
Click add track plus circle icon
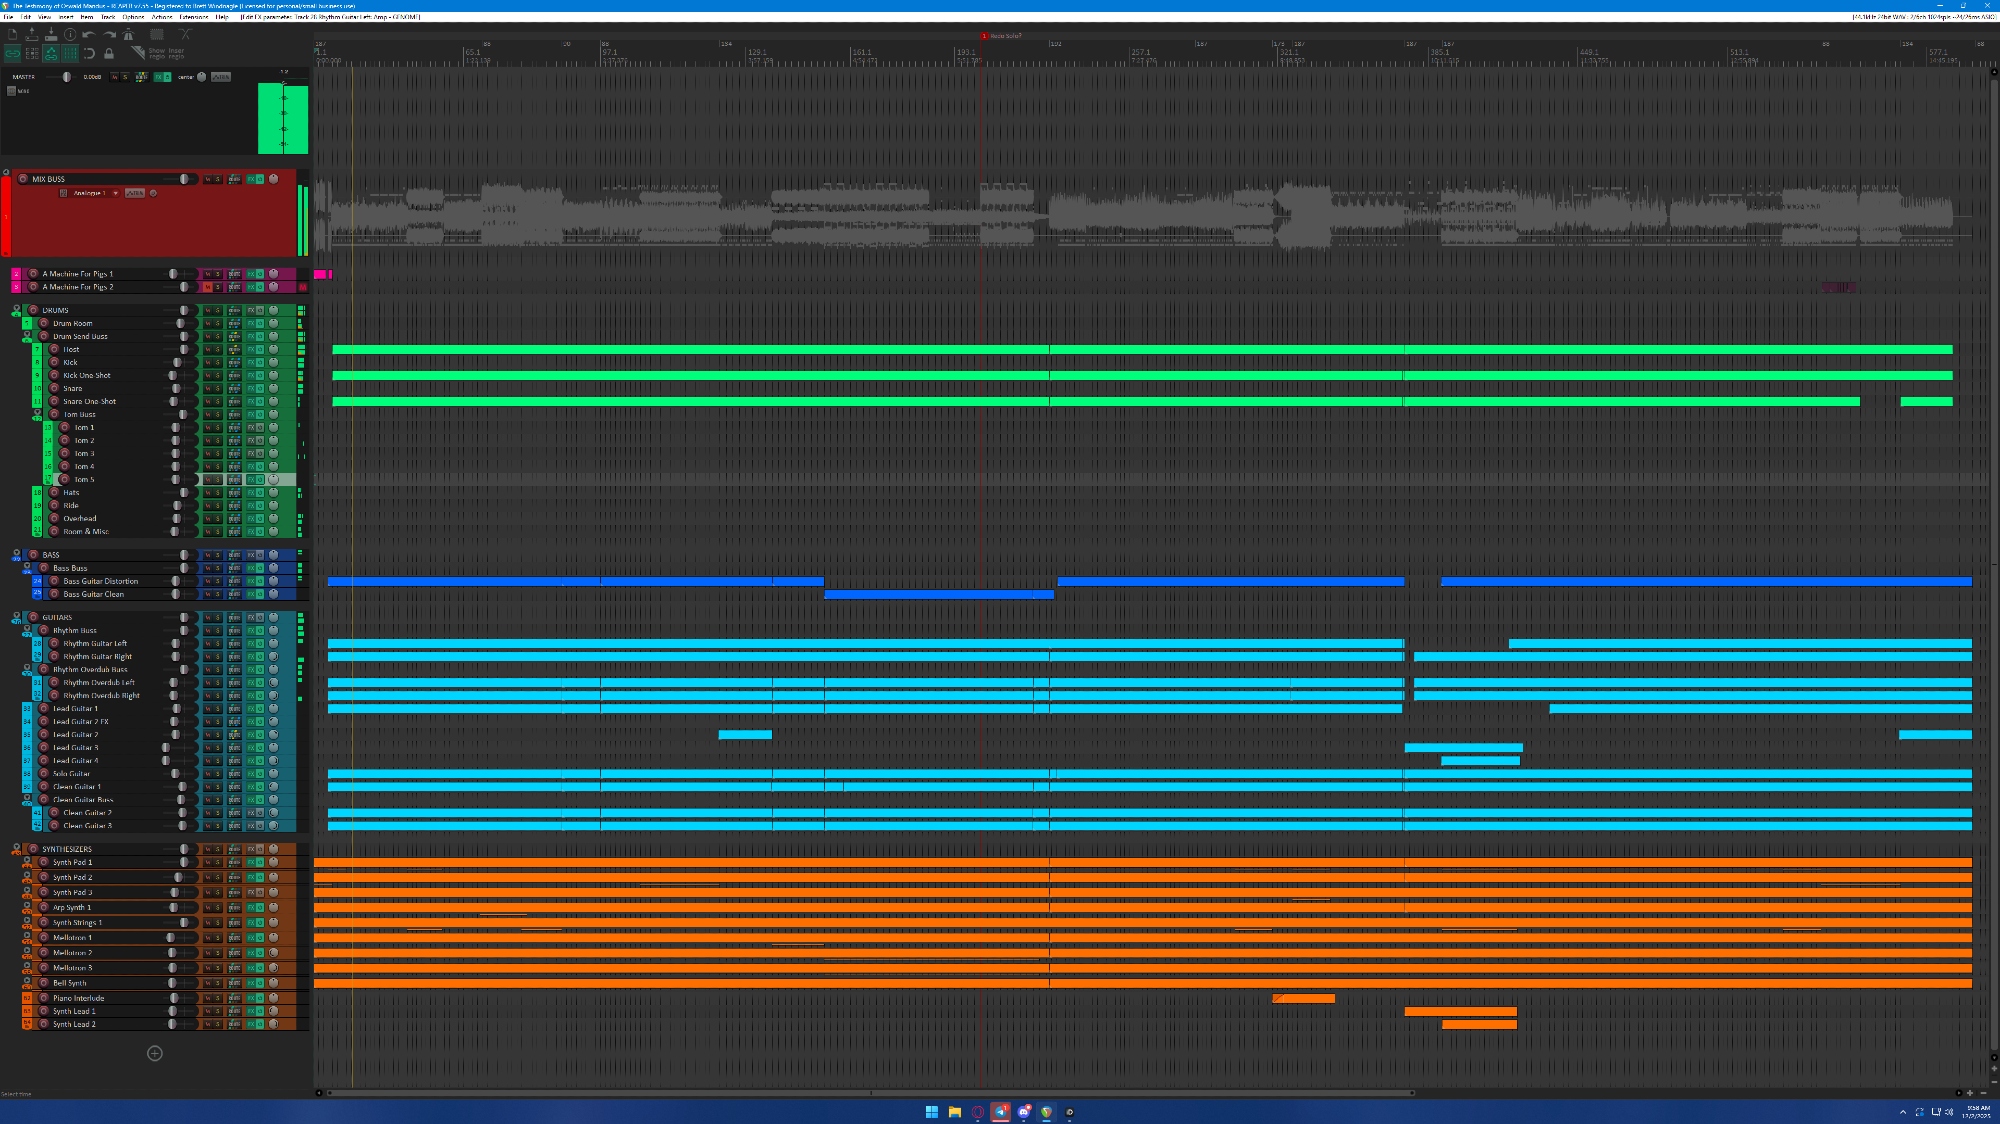(x=155, y=1053)
